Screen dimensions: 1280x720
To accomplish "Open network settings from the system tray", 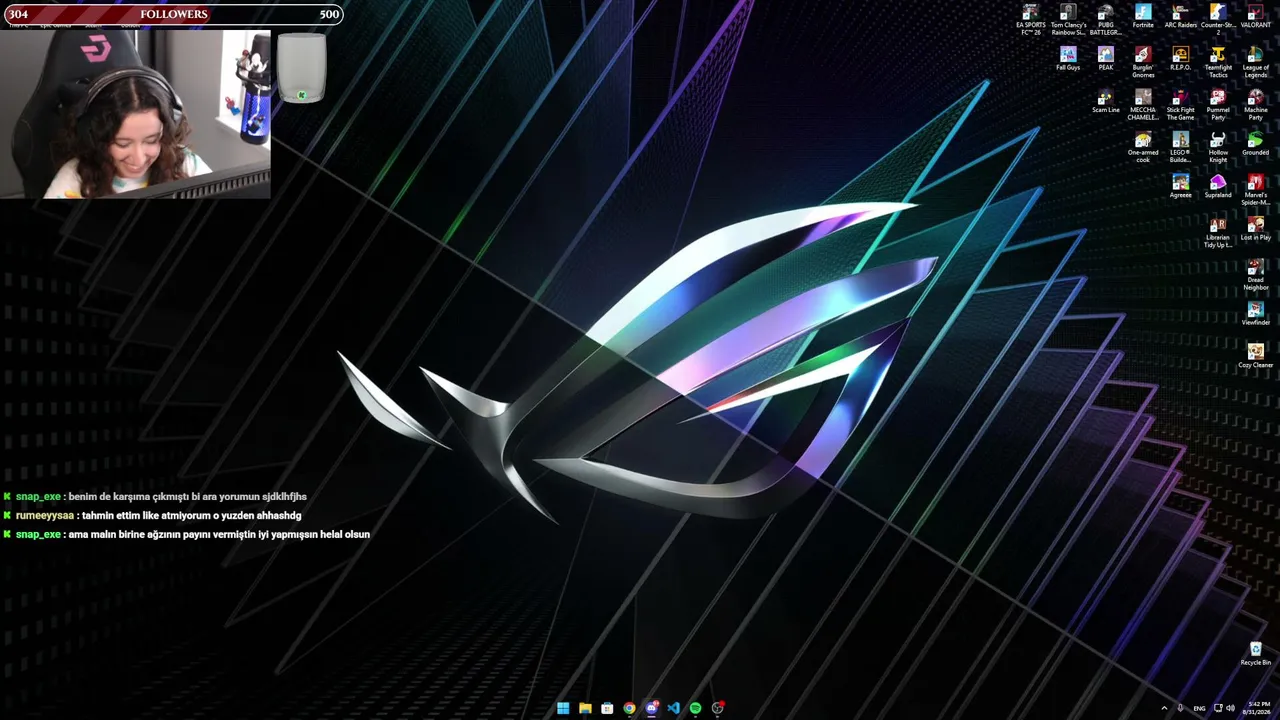I will point(1218,708).
